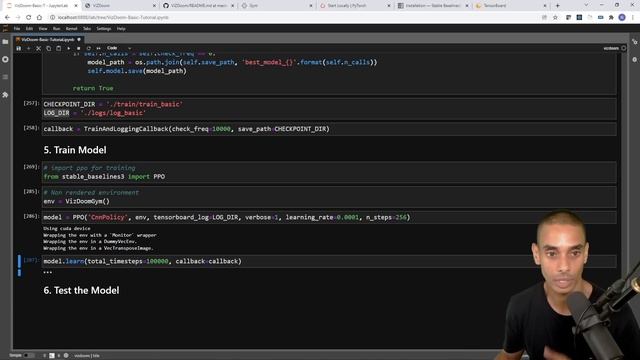Click the model.learn(total_timesteps) code cell
Viewport: 640px width, 360px height.
pos(329,261)
